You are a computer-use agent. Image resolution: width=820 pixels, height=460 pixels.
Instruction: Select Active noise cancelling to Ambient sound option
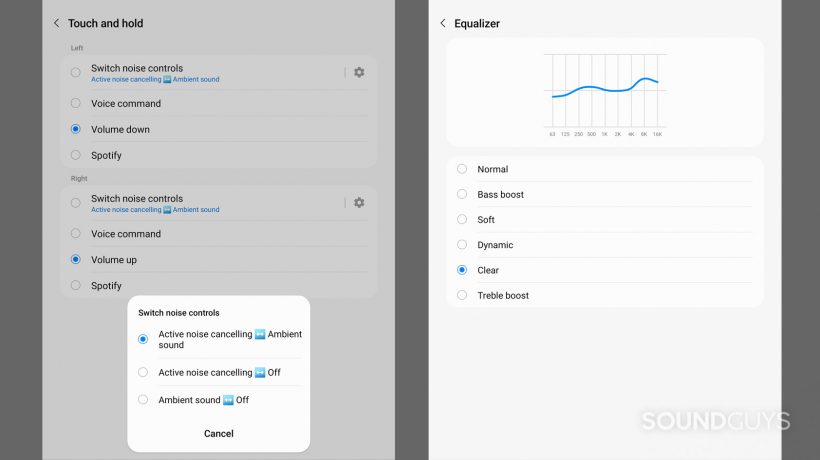point(143,340)
